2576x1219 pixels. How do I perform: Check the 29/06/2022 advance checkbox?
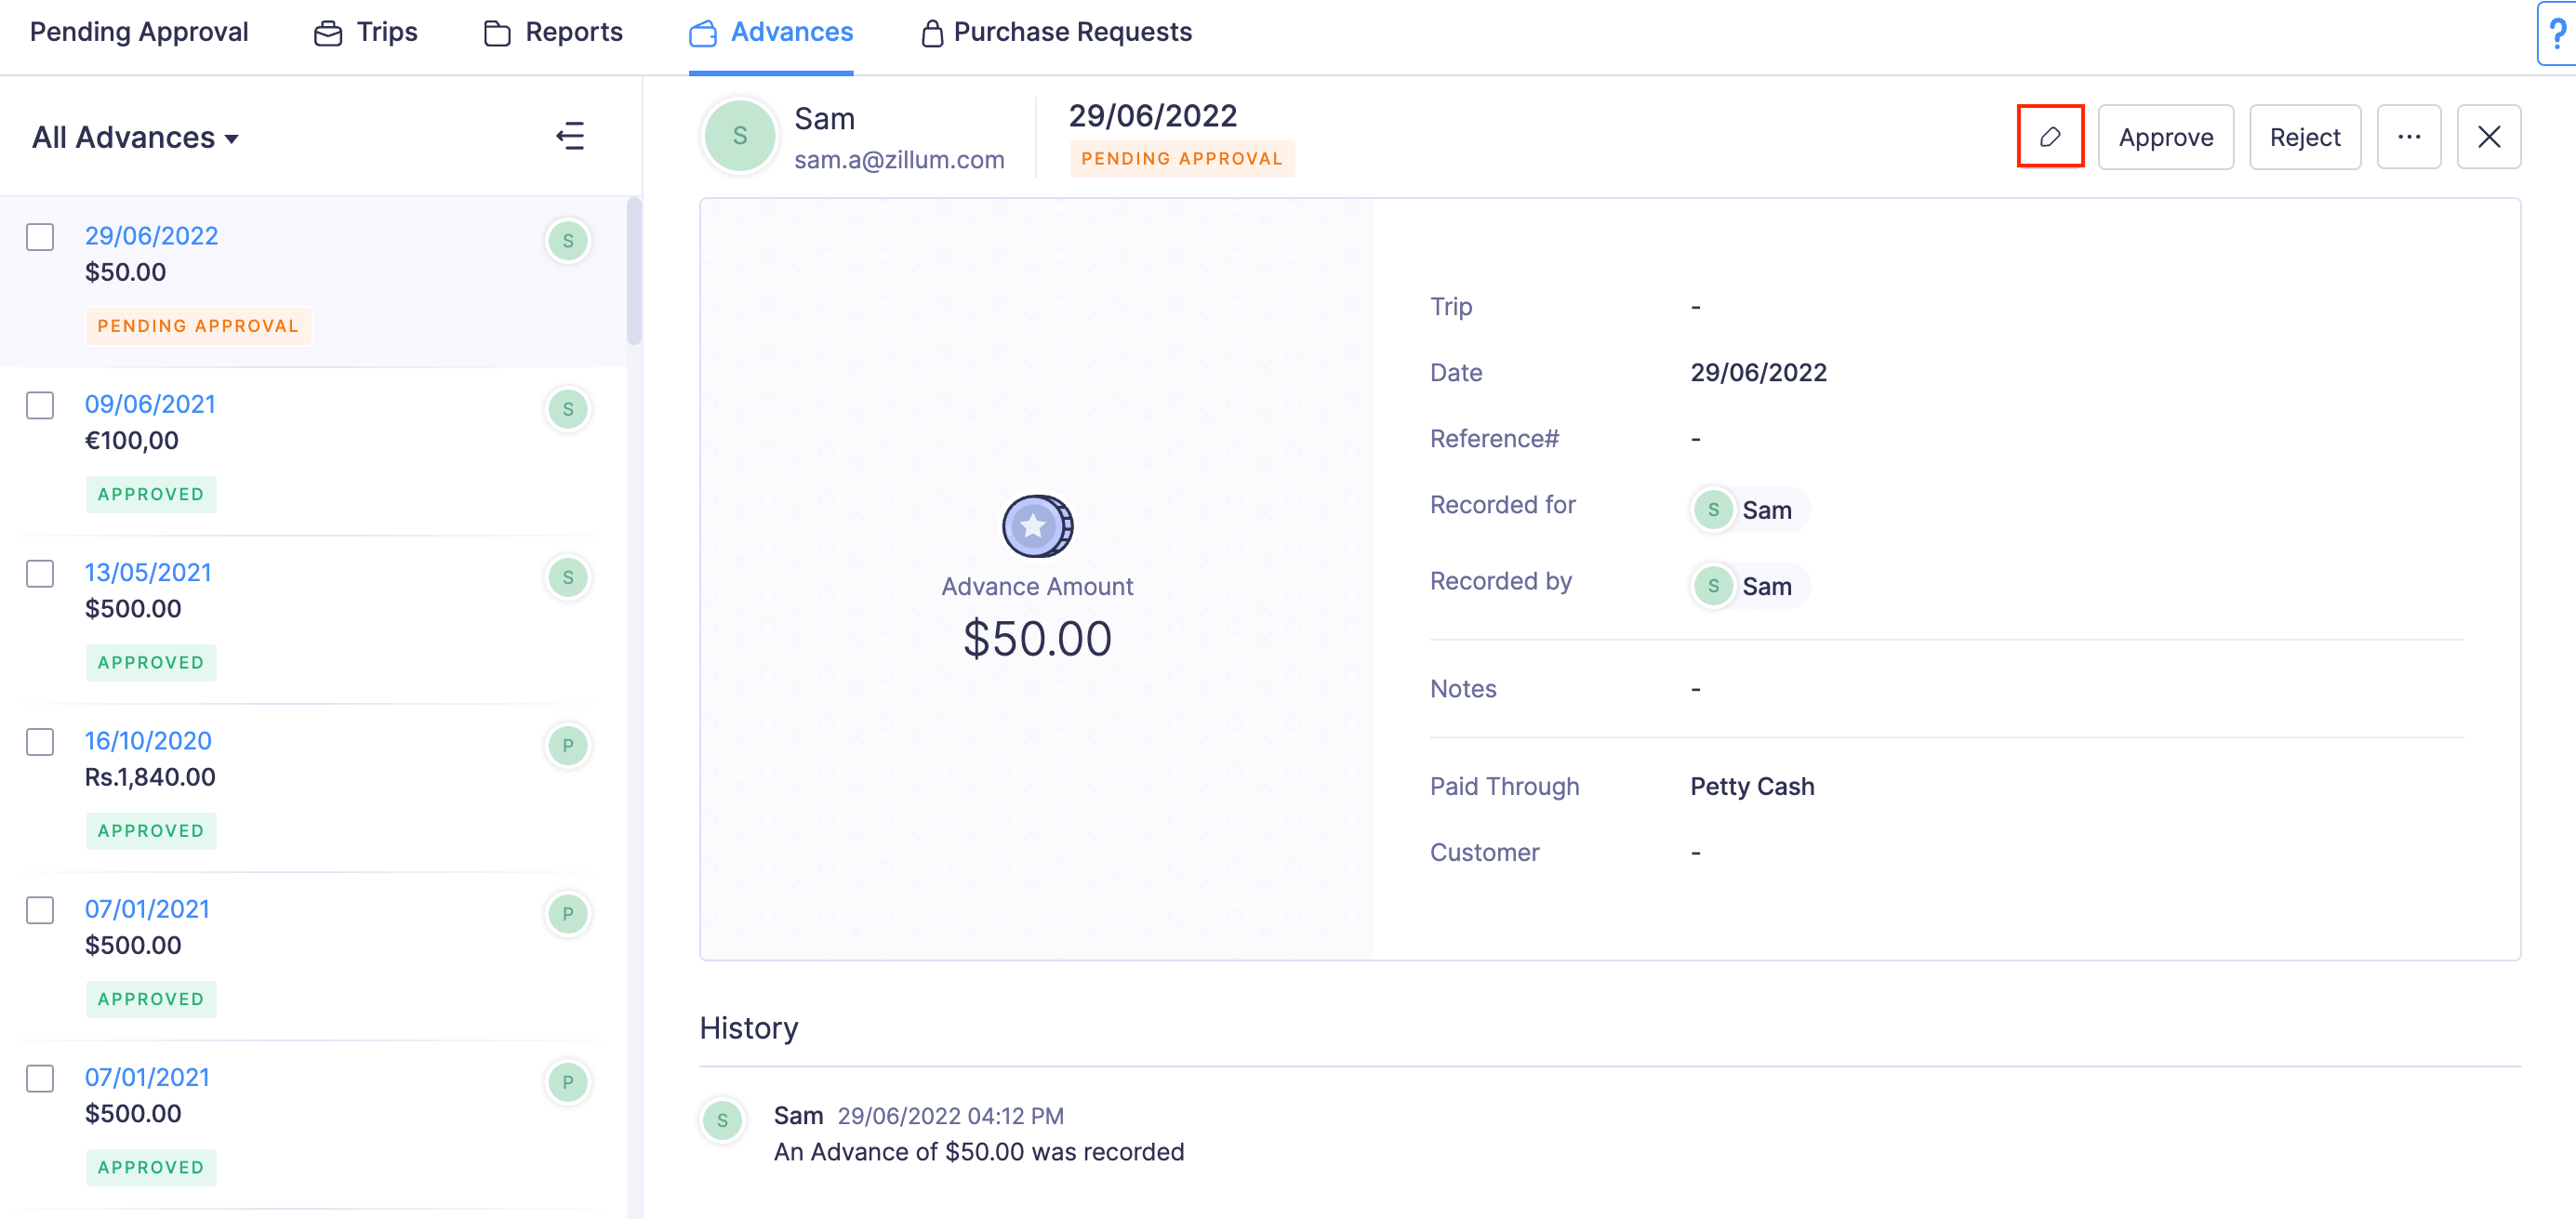coord(40,237)
